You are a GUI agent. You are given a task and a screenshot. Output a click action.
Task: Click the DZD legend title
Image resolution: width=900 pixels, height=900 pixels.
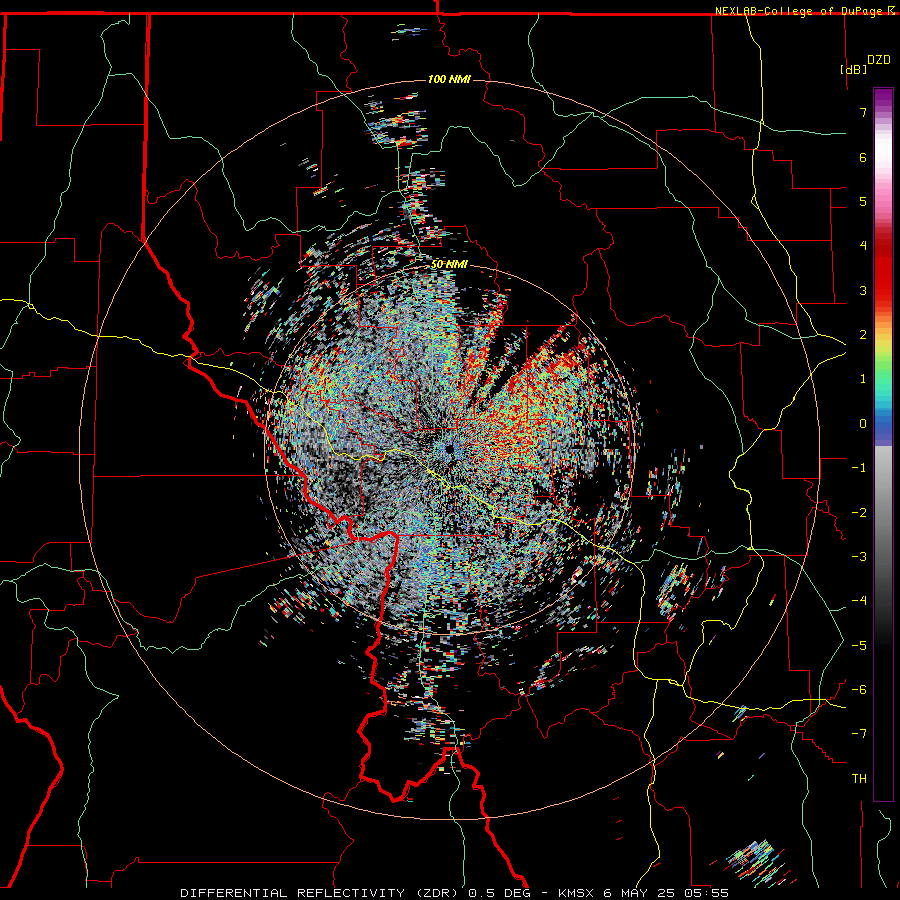[879, 60]
